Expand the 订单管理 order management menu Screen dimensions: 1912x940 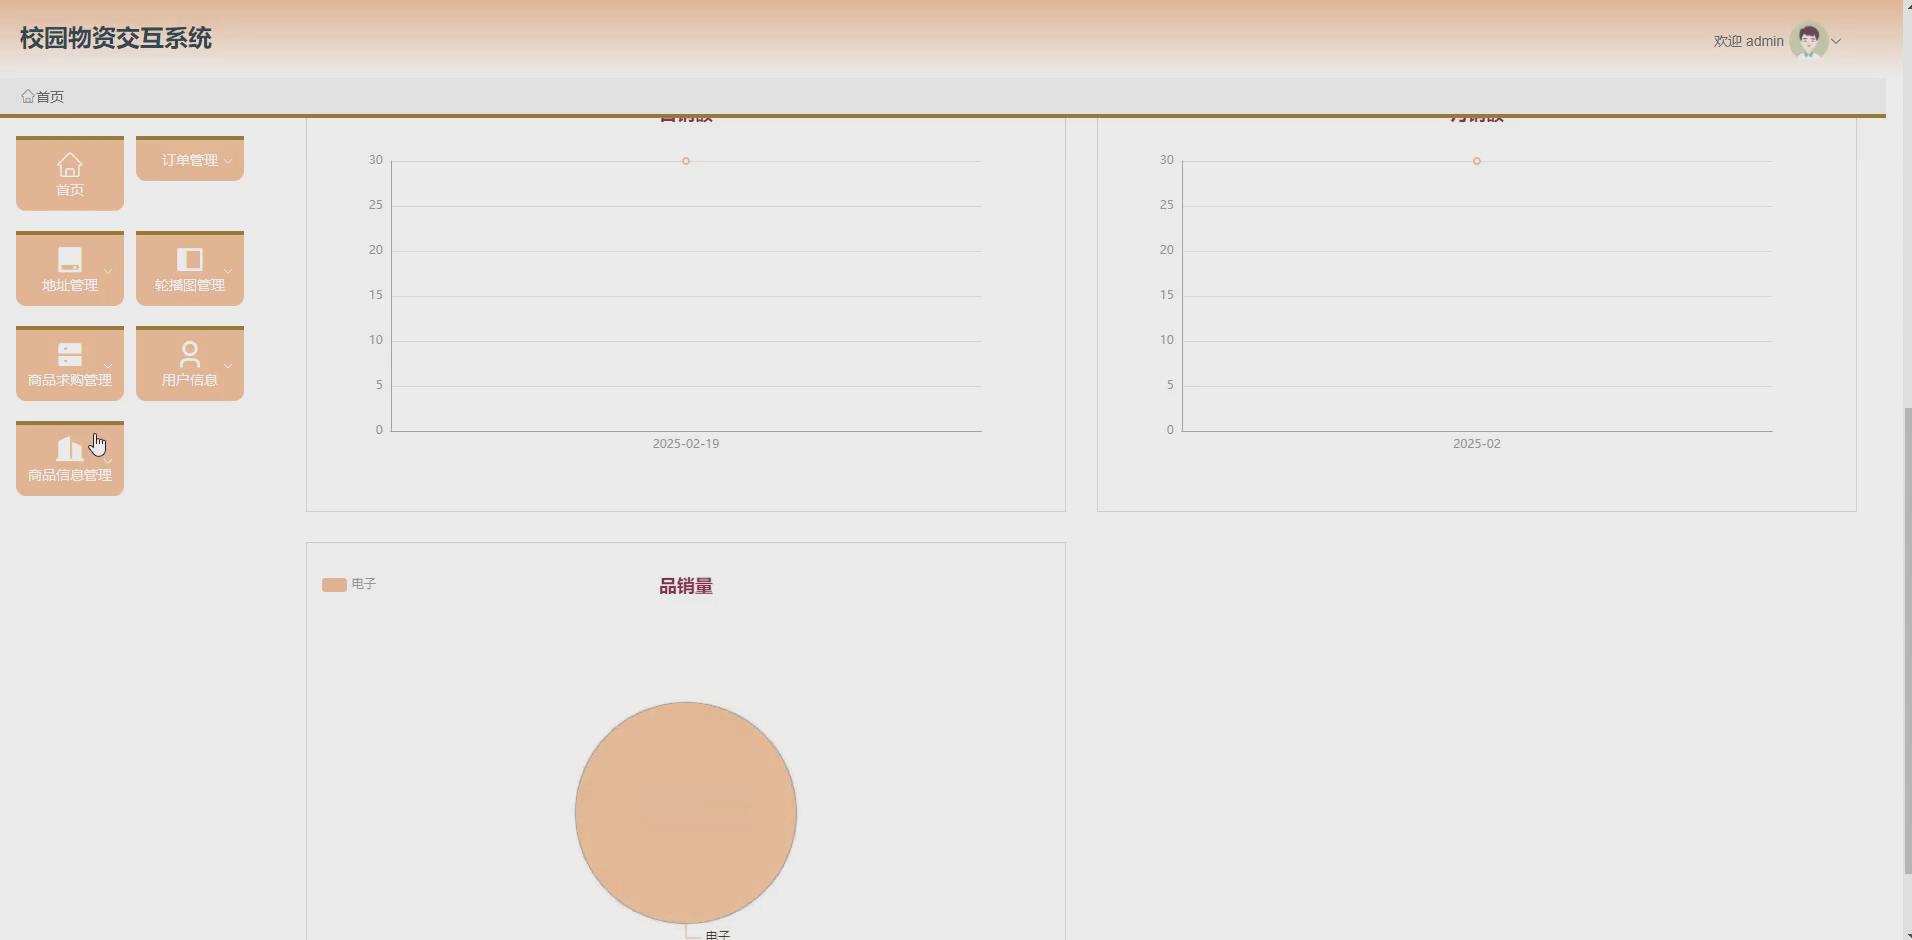coord(190,159)
